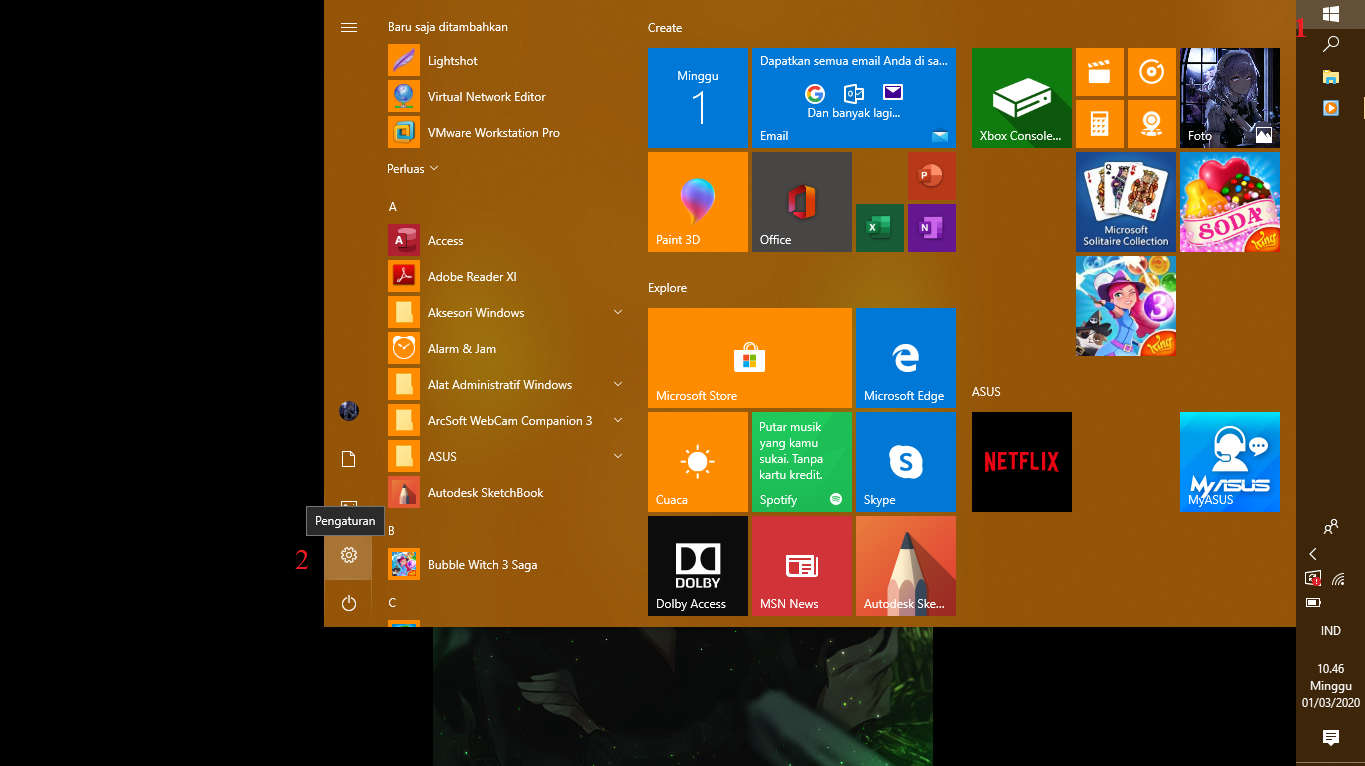Expand Alat Administratif Windows folder

(x=508, y=385)
